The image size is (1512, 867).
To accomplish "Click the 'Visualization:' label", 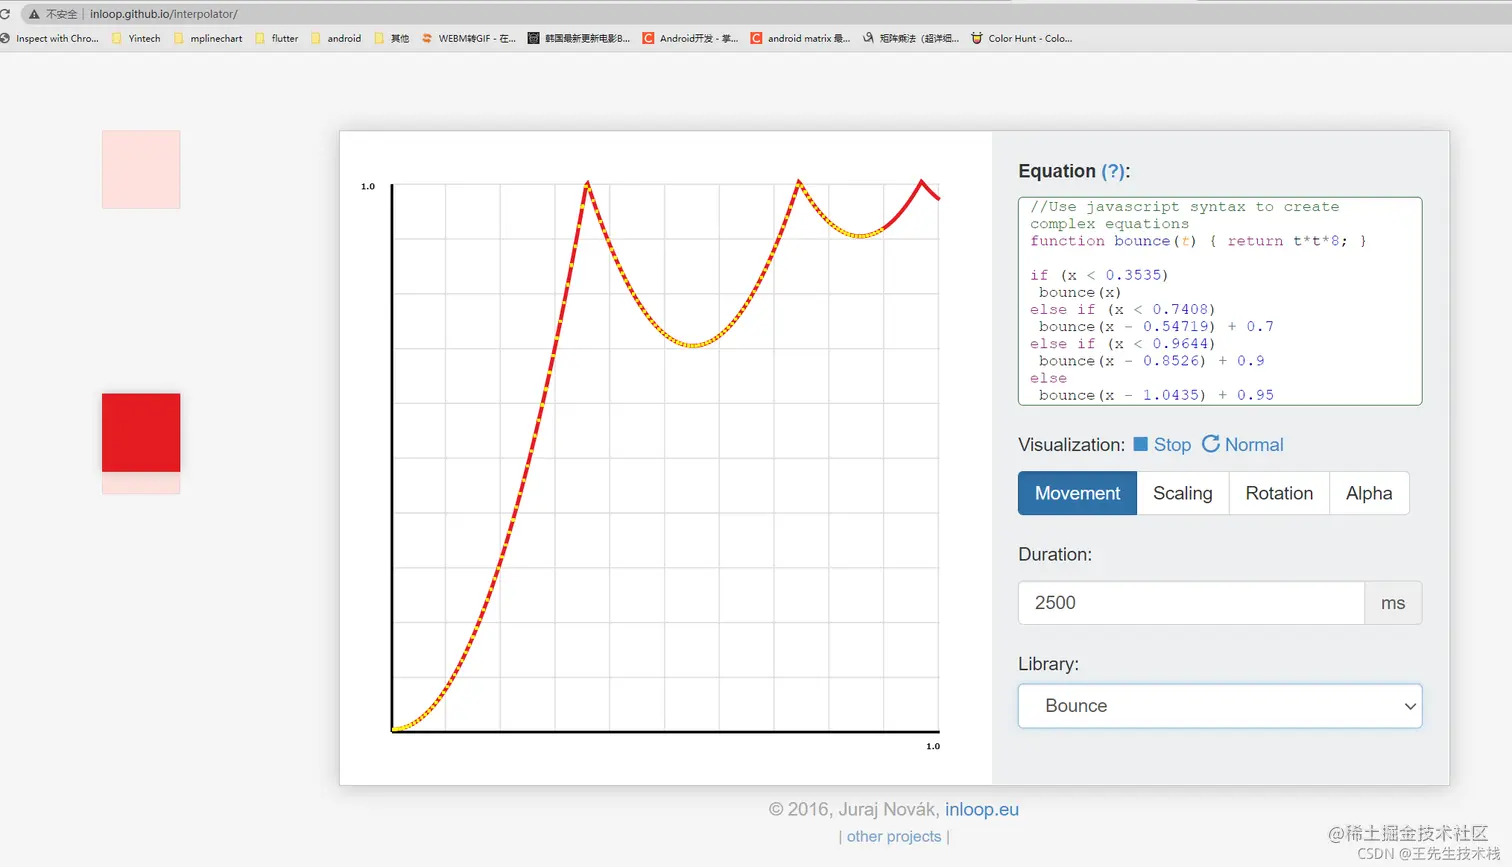I will pos(1071,445).
